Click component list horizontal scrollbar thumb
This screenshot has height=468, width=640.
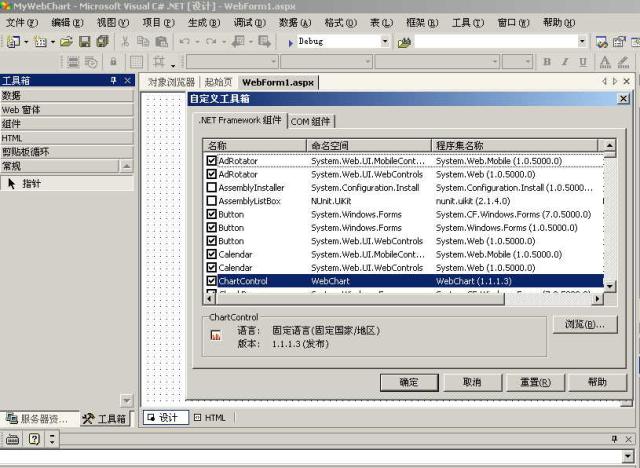pos(360,299)
